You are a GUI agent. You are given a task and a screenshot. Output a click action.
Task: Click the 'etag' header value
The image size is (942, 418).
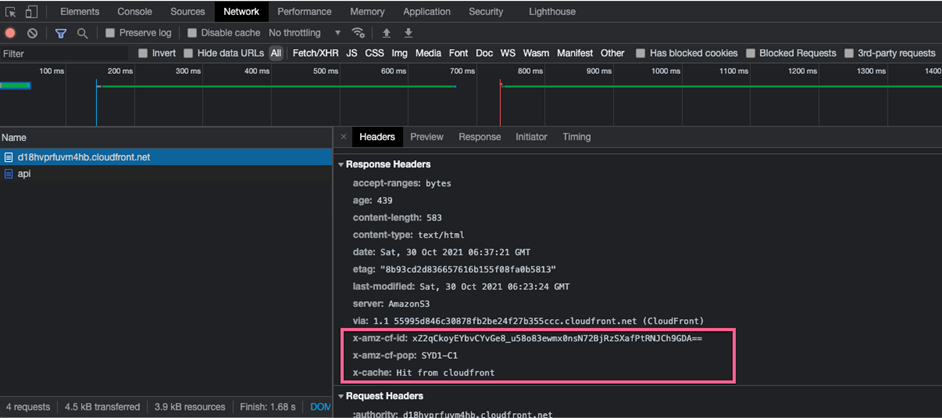pyautogui.click(x=467, y=268)
